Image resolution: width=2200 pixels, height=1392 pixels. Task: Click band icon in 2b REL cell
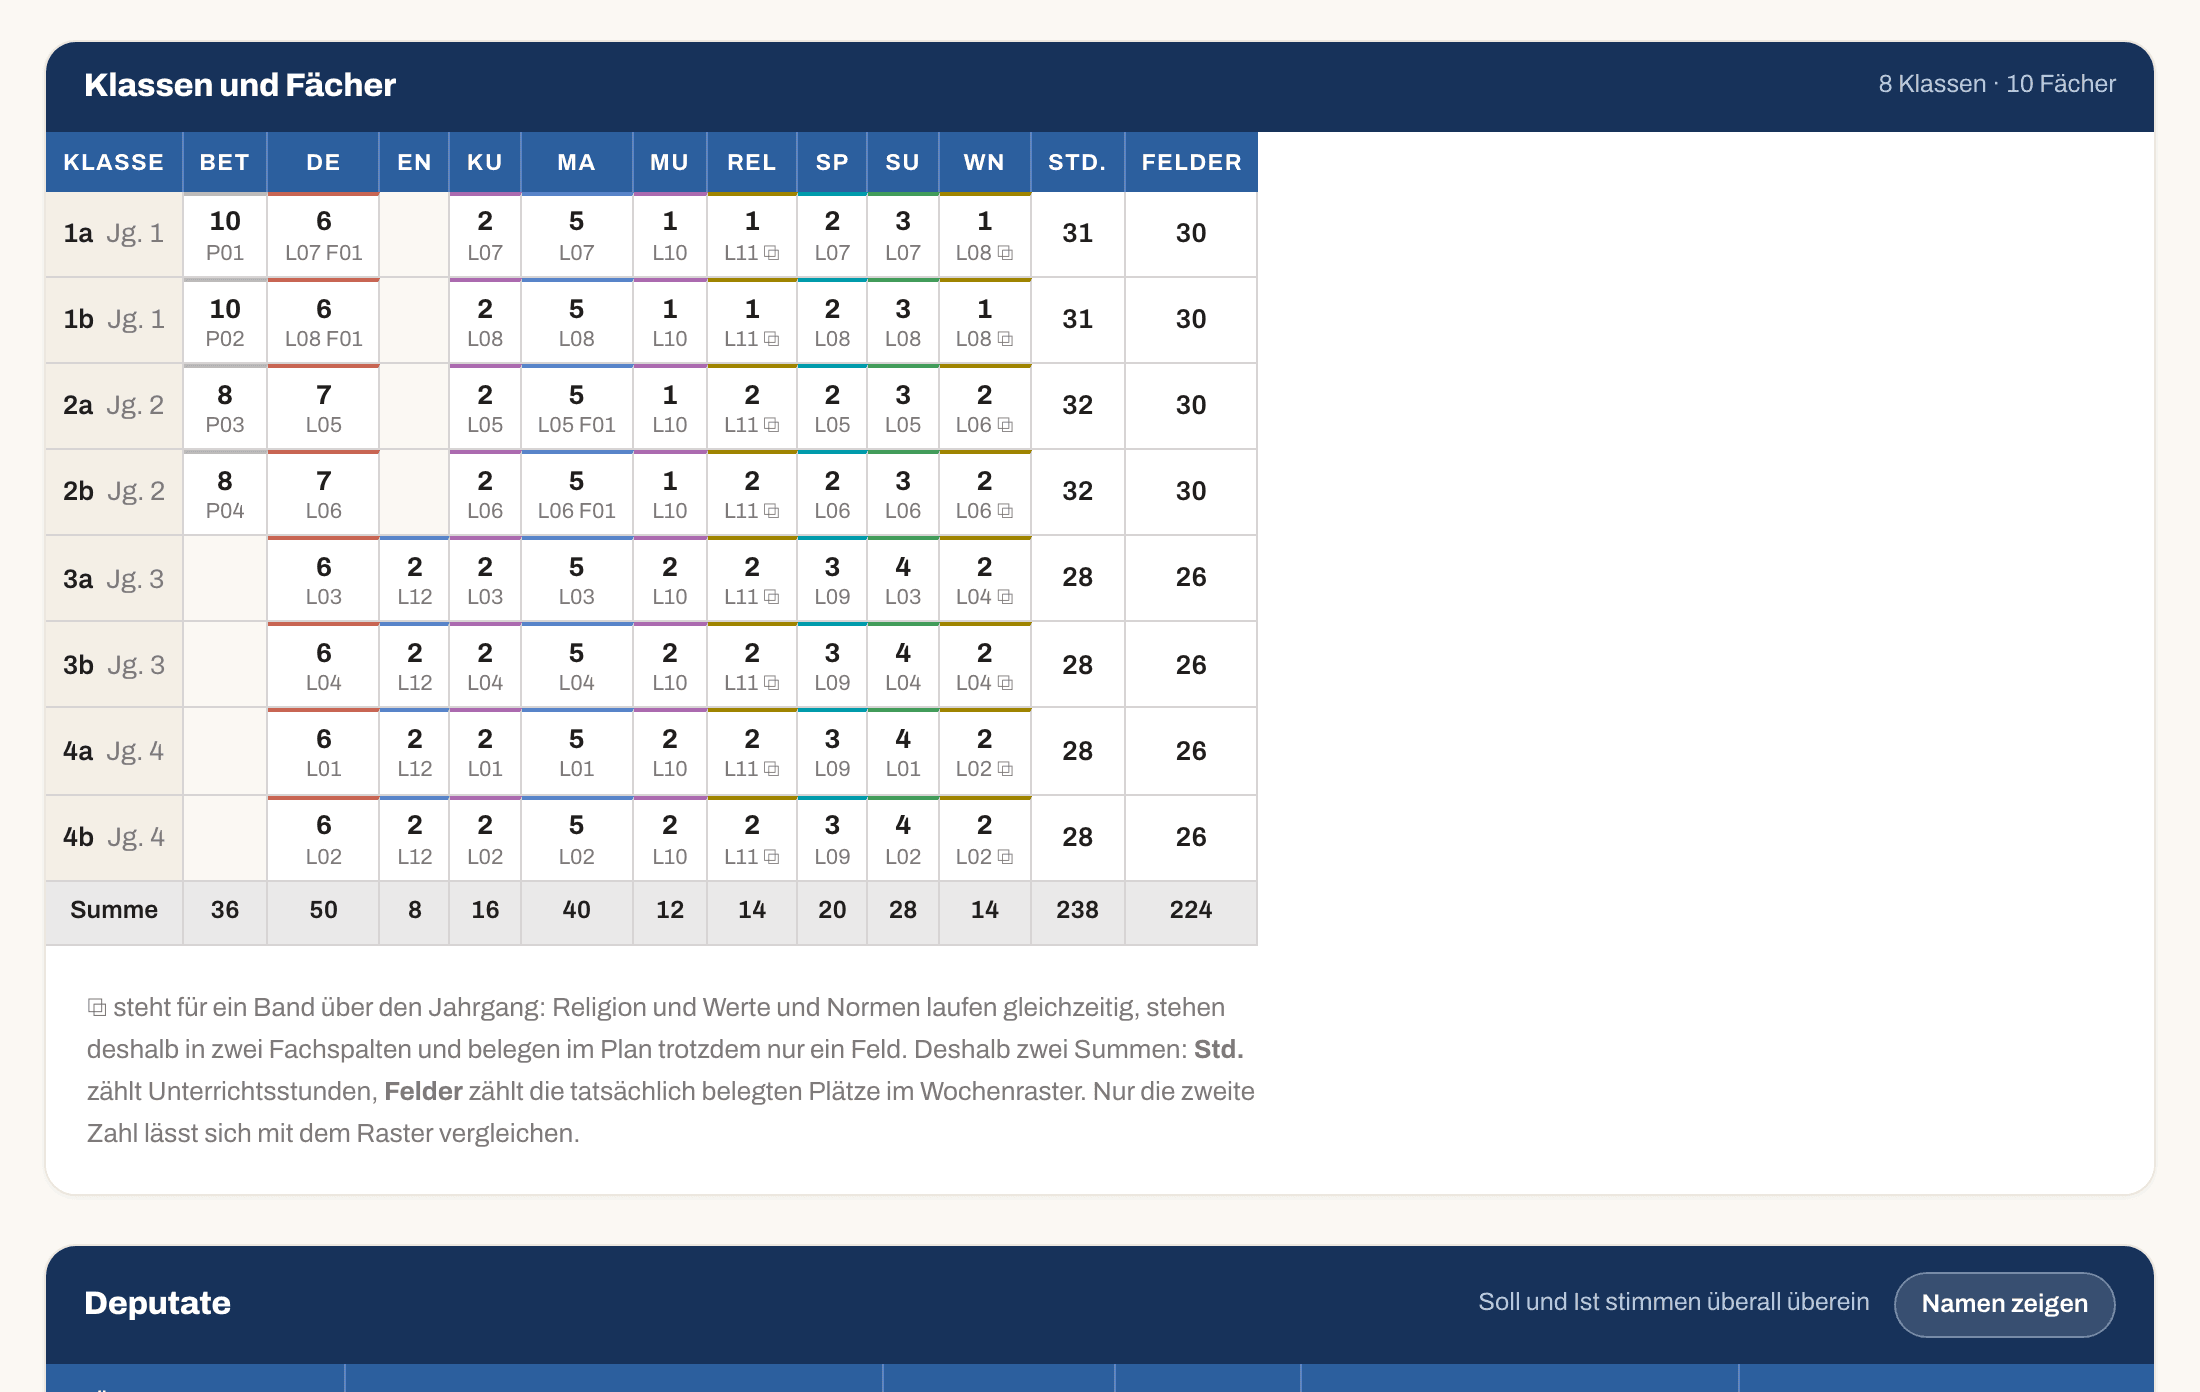coord(772,511)
